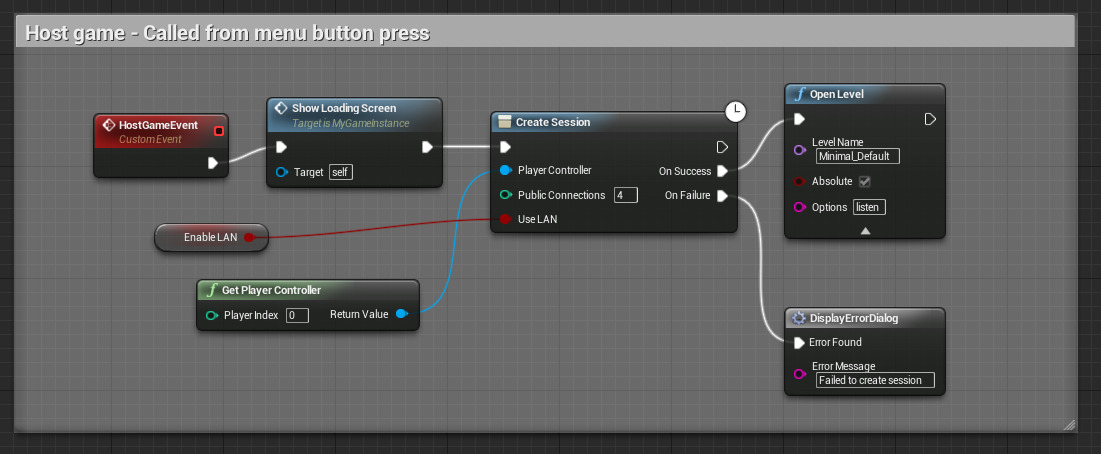The width and height of the screenshot is (1101, 454).
Task: Expand the Open Level node advanced pins arrow
Action: click(865, 230)
